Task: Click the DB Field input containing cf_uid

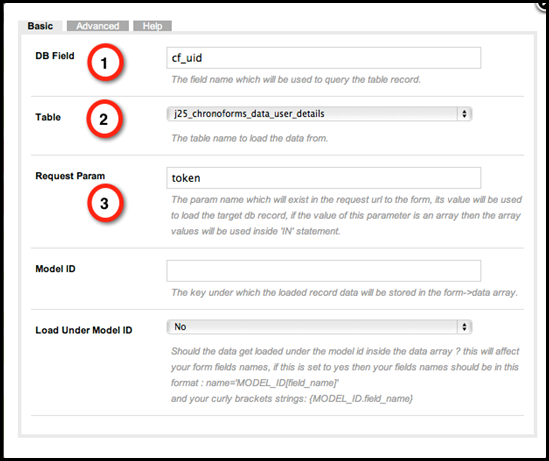Action: click(324, 58)
